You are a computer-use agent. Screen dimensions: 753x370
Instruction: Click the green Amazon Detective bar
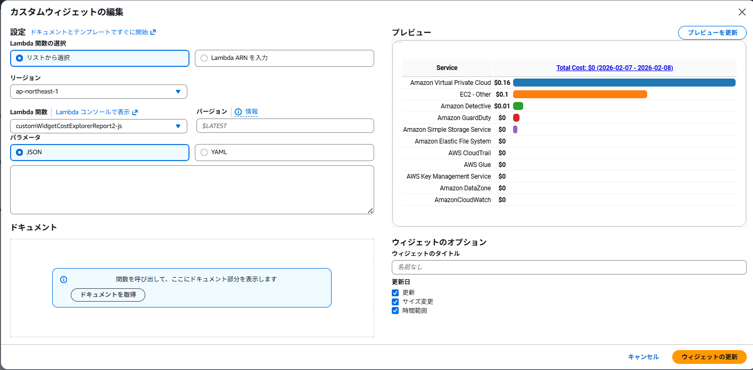[x=518, y=106]
